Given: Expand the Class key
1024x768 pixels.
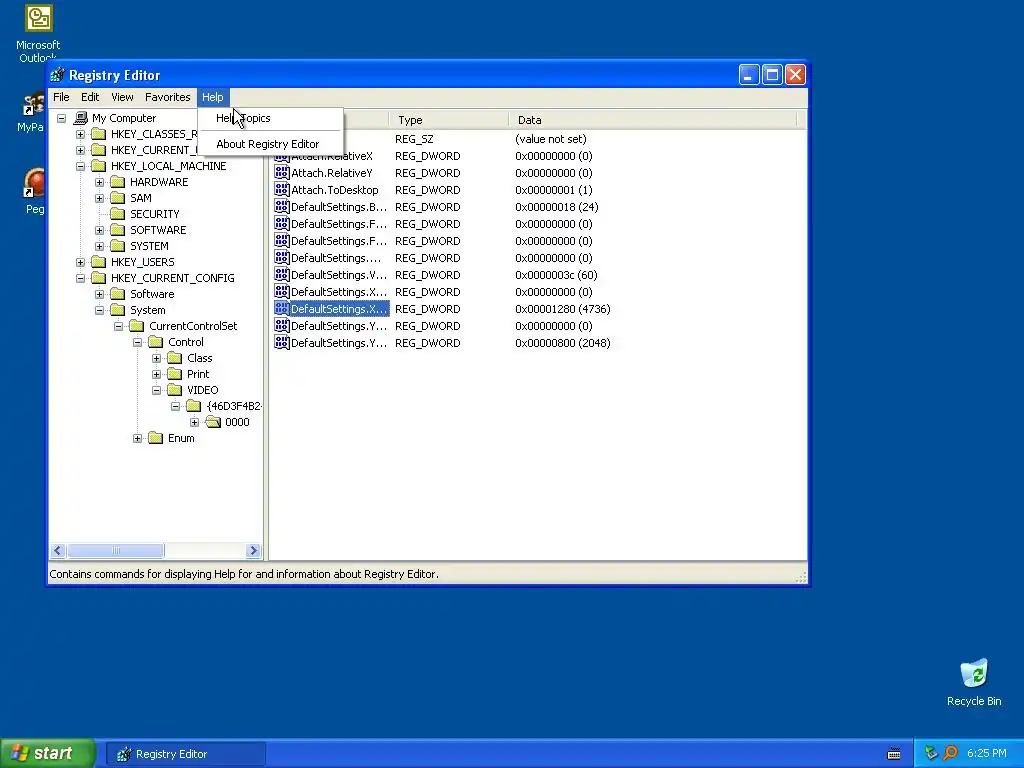Looking at the screenshot, I should (157, 358).
